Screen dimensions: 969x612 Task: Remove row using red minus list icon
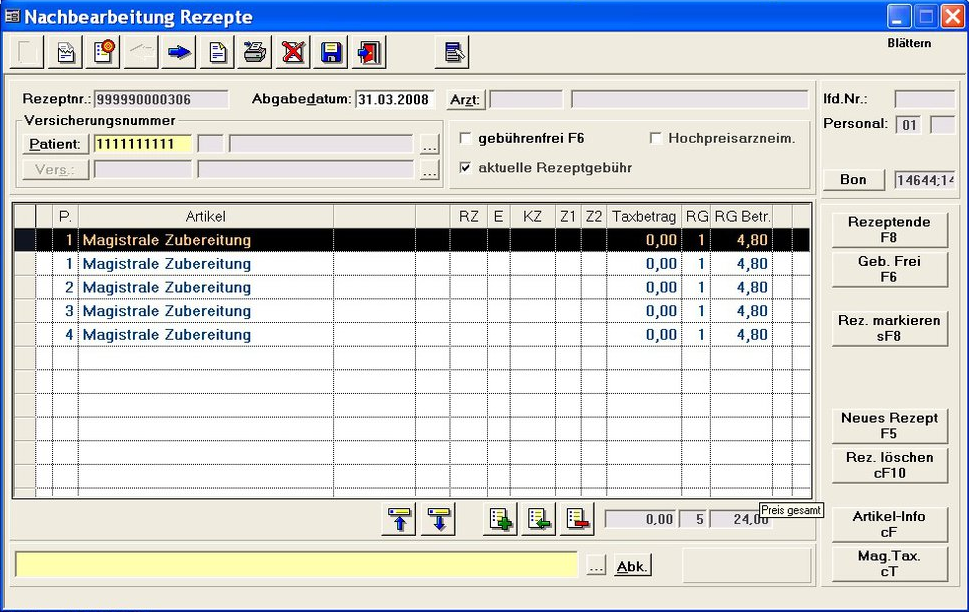pyautogui.click(x=577, y=520)
